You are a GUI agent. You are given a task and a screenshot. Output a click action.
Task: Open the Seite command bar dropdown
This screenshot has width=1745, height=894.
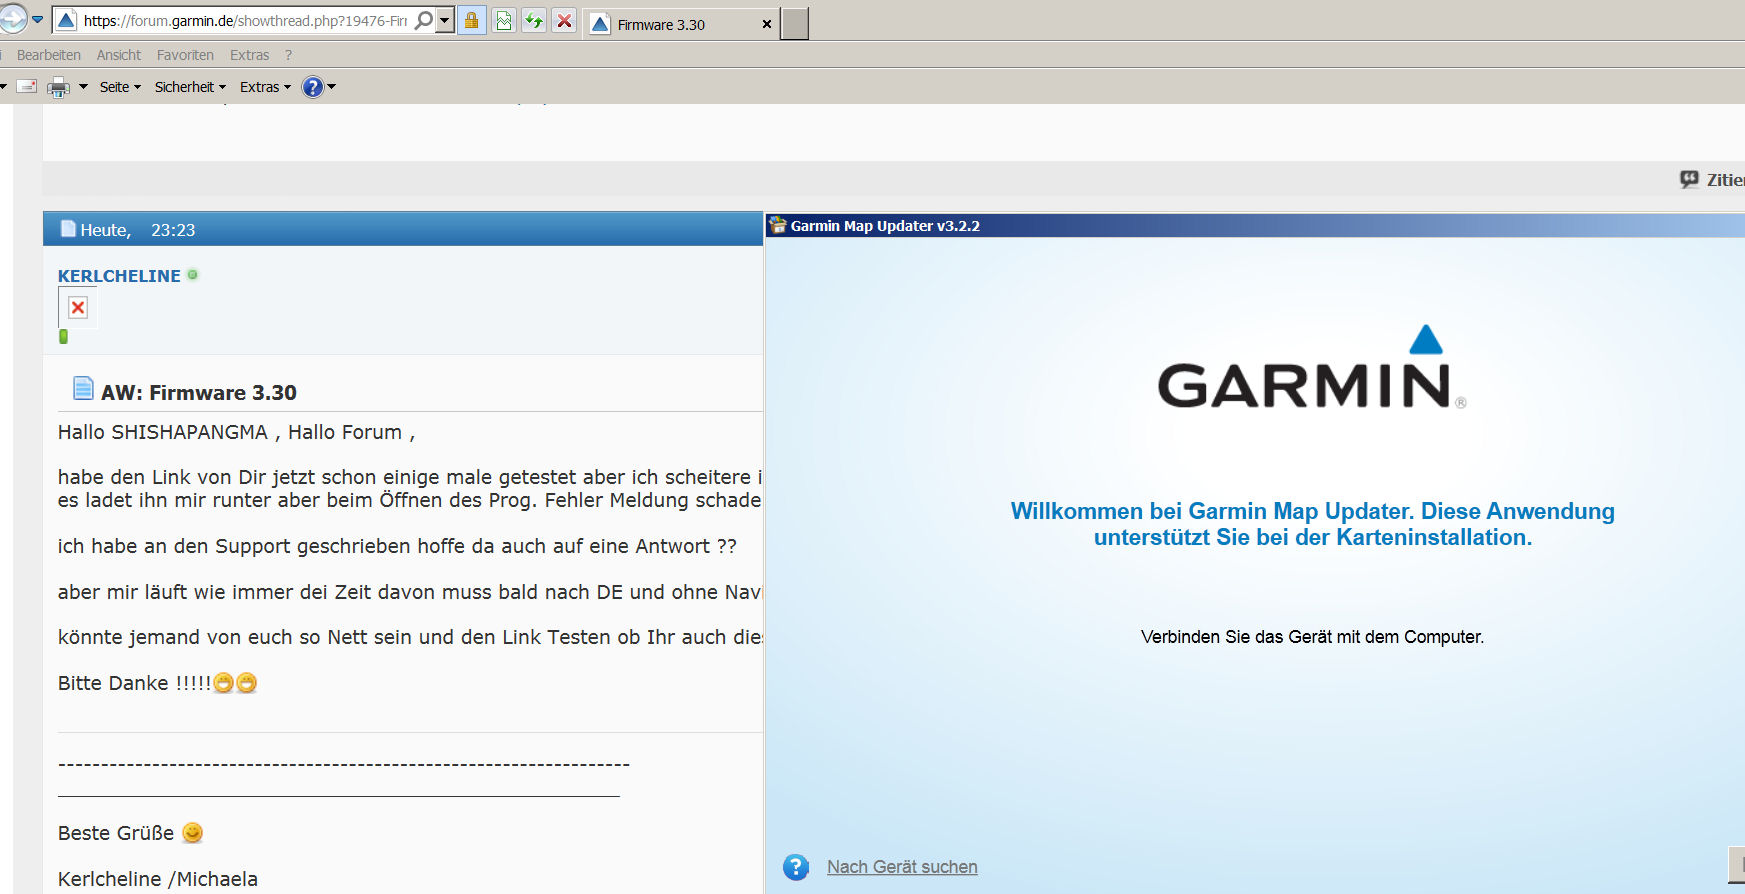pos(120,87)
